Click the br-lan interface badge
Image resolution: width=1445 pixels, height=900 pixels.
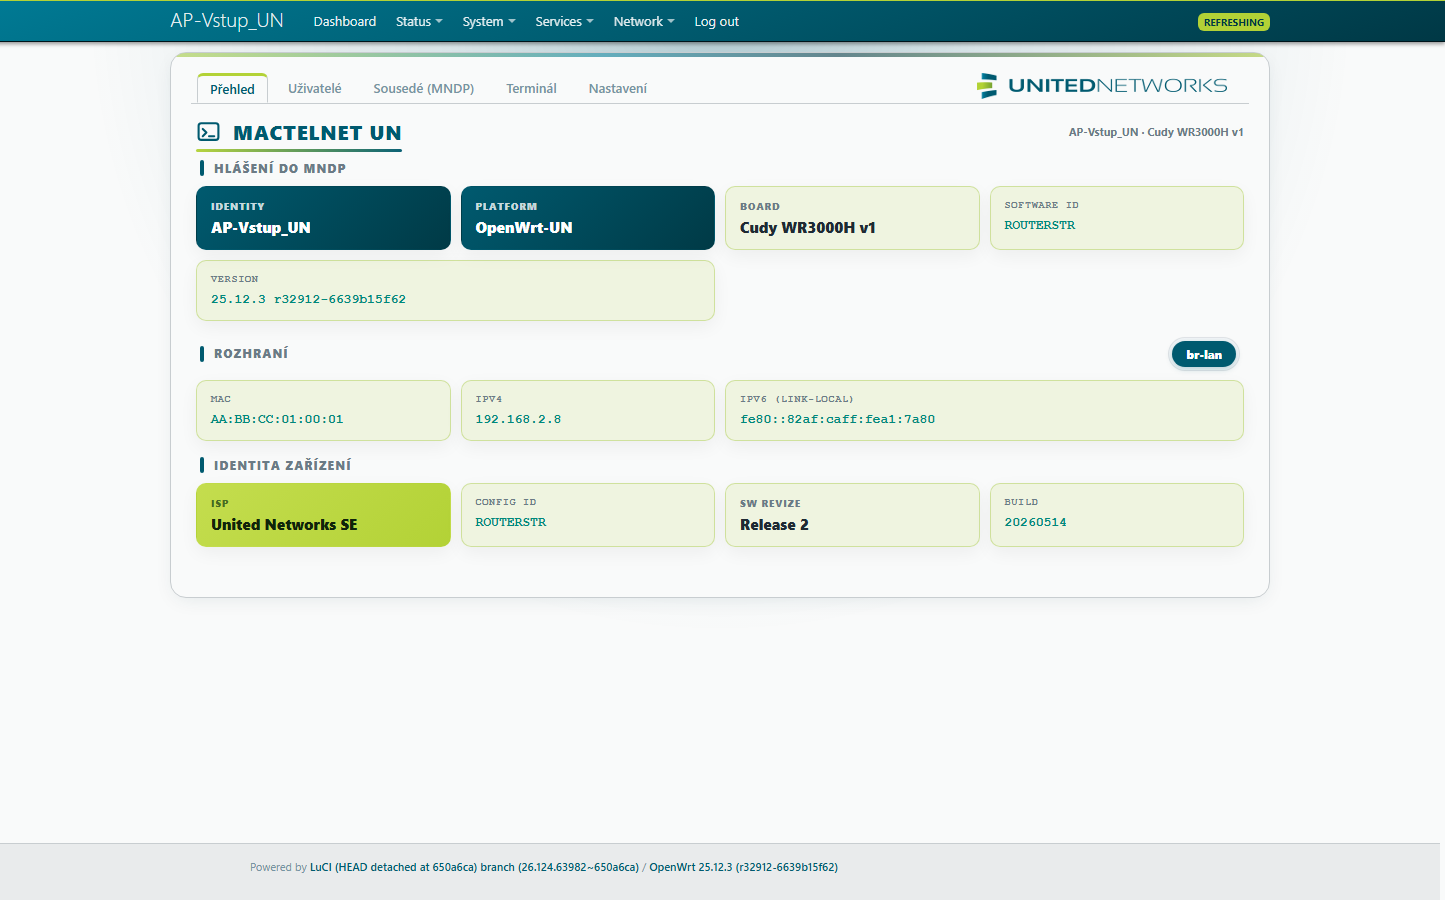tap(1204, 354)
